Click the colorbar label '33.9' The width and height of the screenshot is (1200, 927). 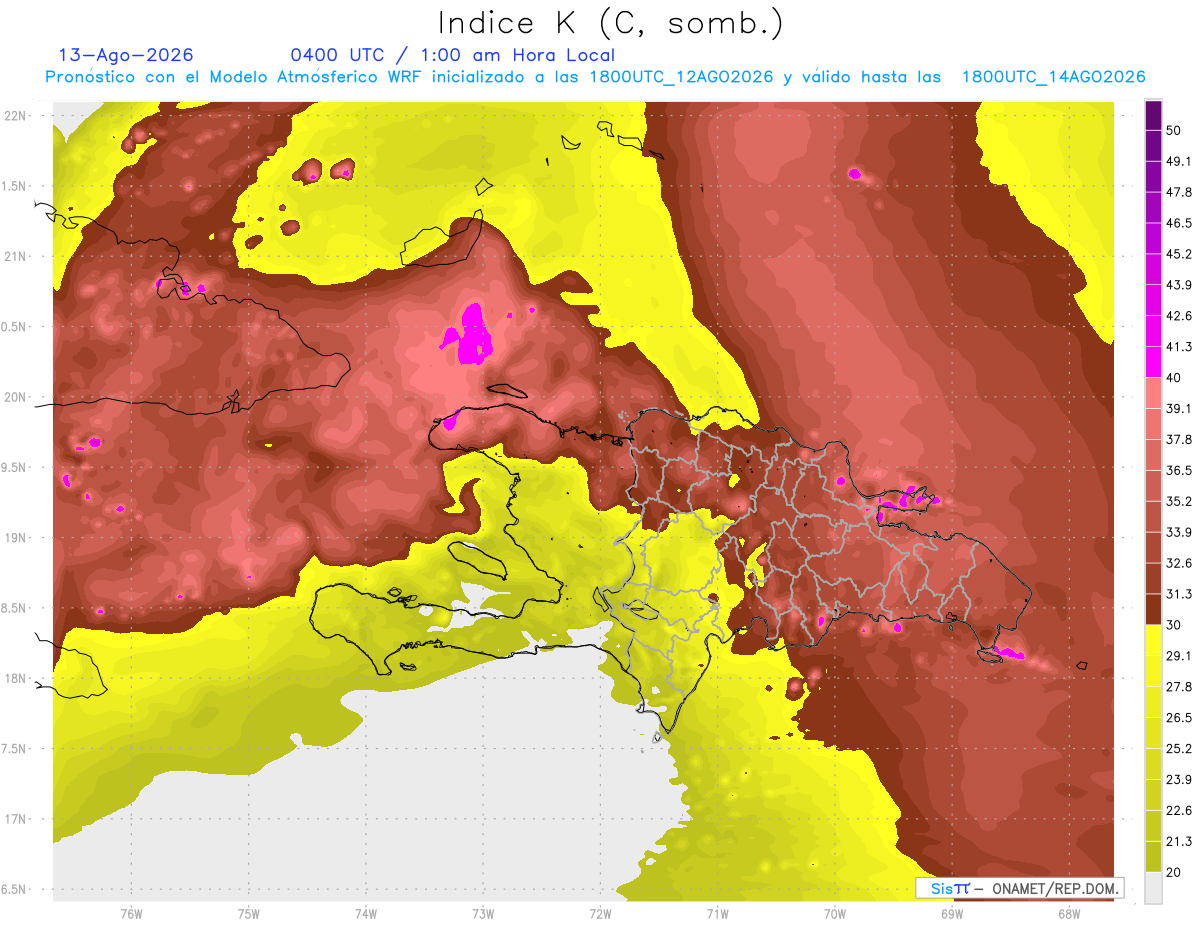(1179, 532)
